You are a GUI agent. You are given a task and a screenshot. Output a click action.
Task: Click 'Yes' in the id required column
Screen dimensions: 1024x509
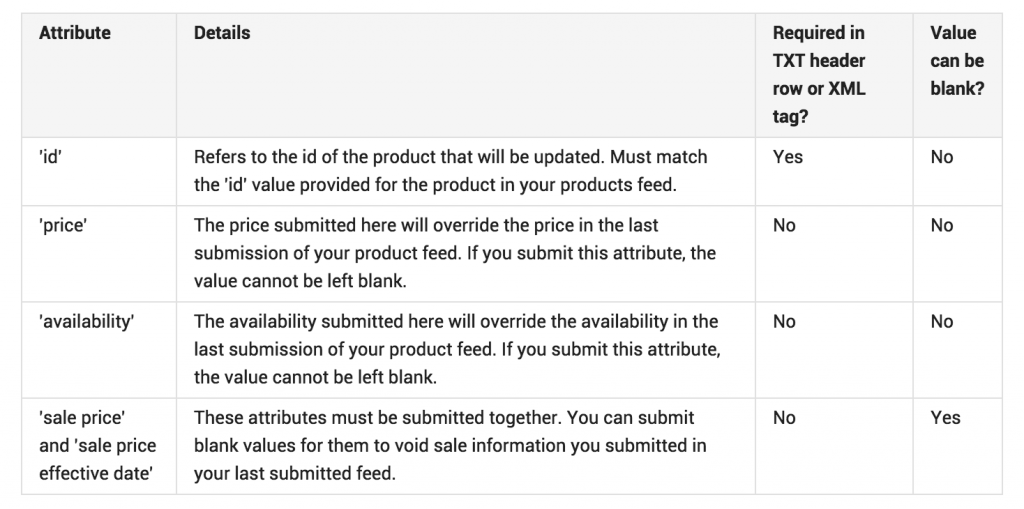pyautogui.click(x=788, y=157)
